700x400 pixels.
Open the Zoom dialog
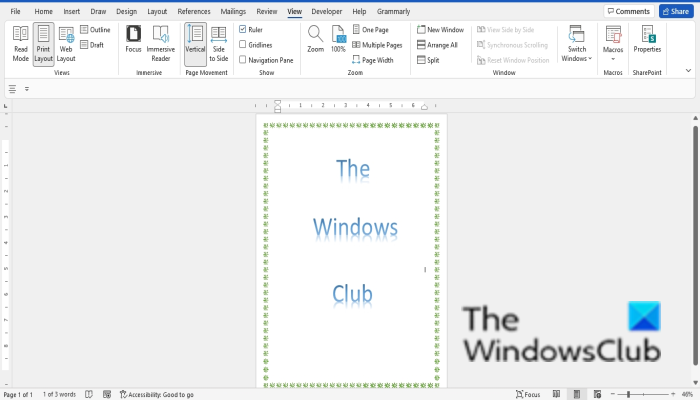click(315, 39)
